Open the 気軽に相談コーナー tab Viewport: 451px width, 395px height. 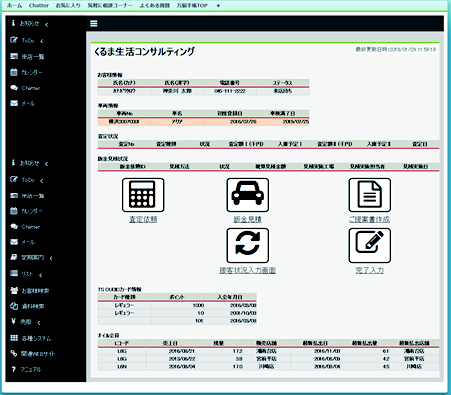(110, 6)
